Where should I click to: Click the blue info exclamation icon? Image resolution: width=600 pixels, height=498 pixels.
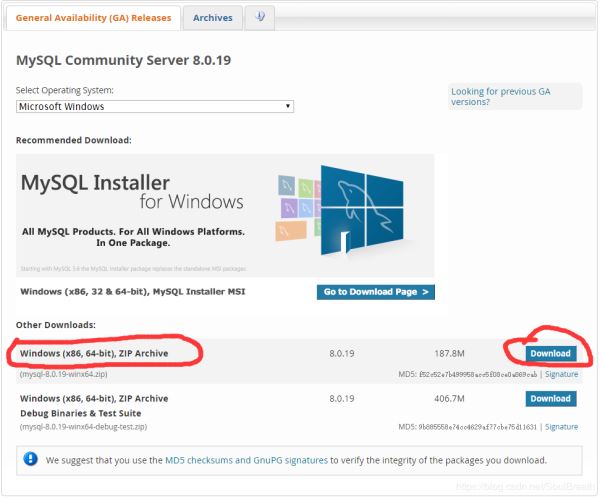coord(30,459)
